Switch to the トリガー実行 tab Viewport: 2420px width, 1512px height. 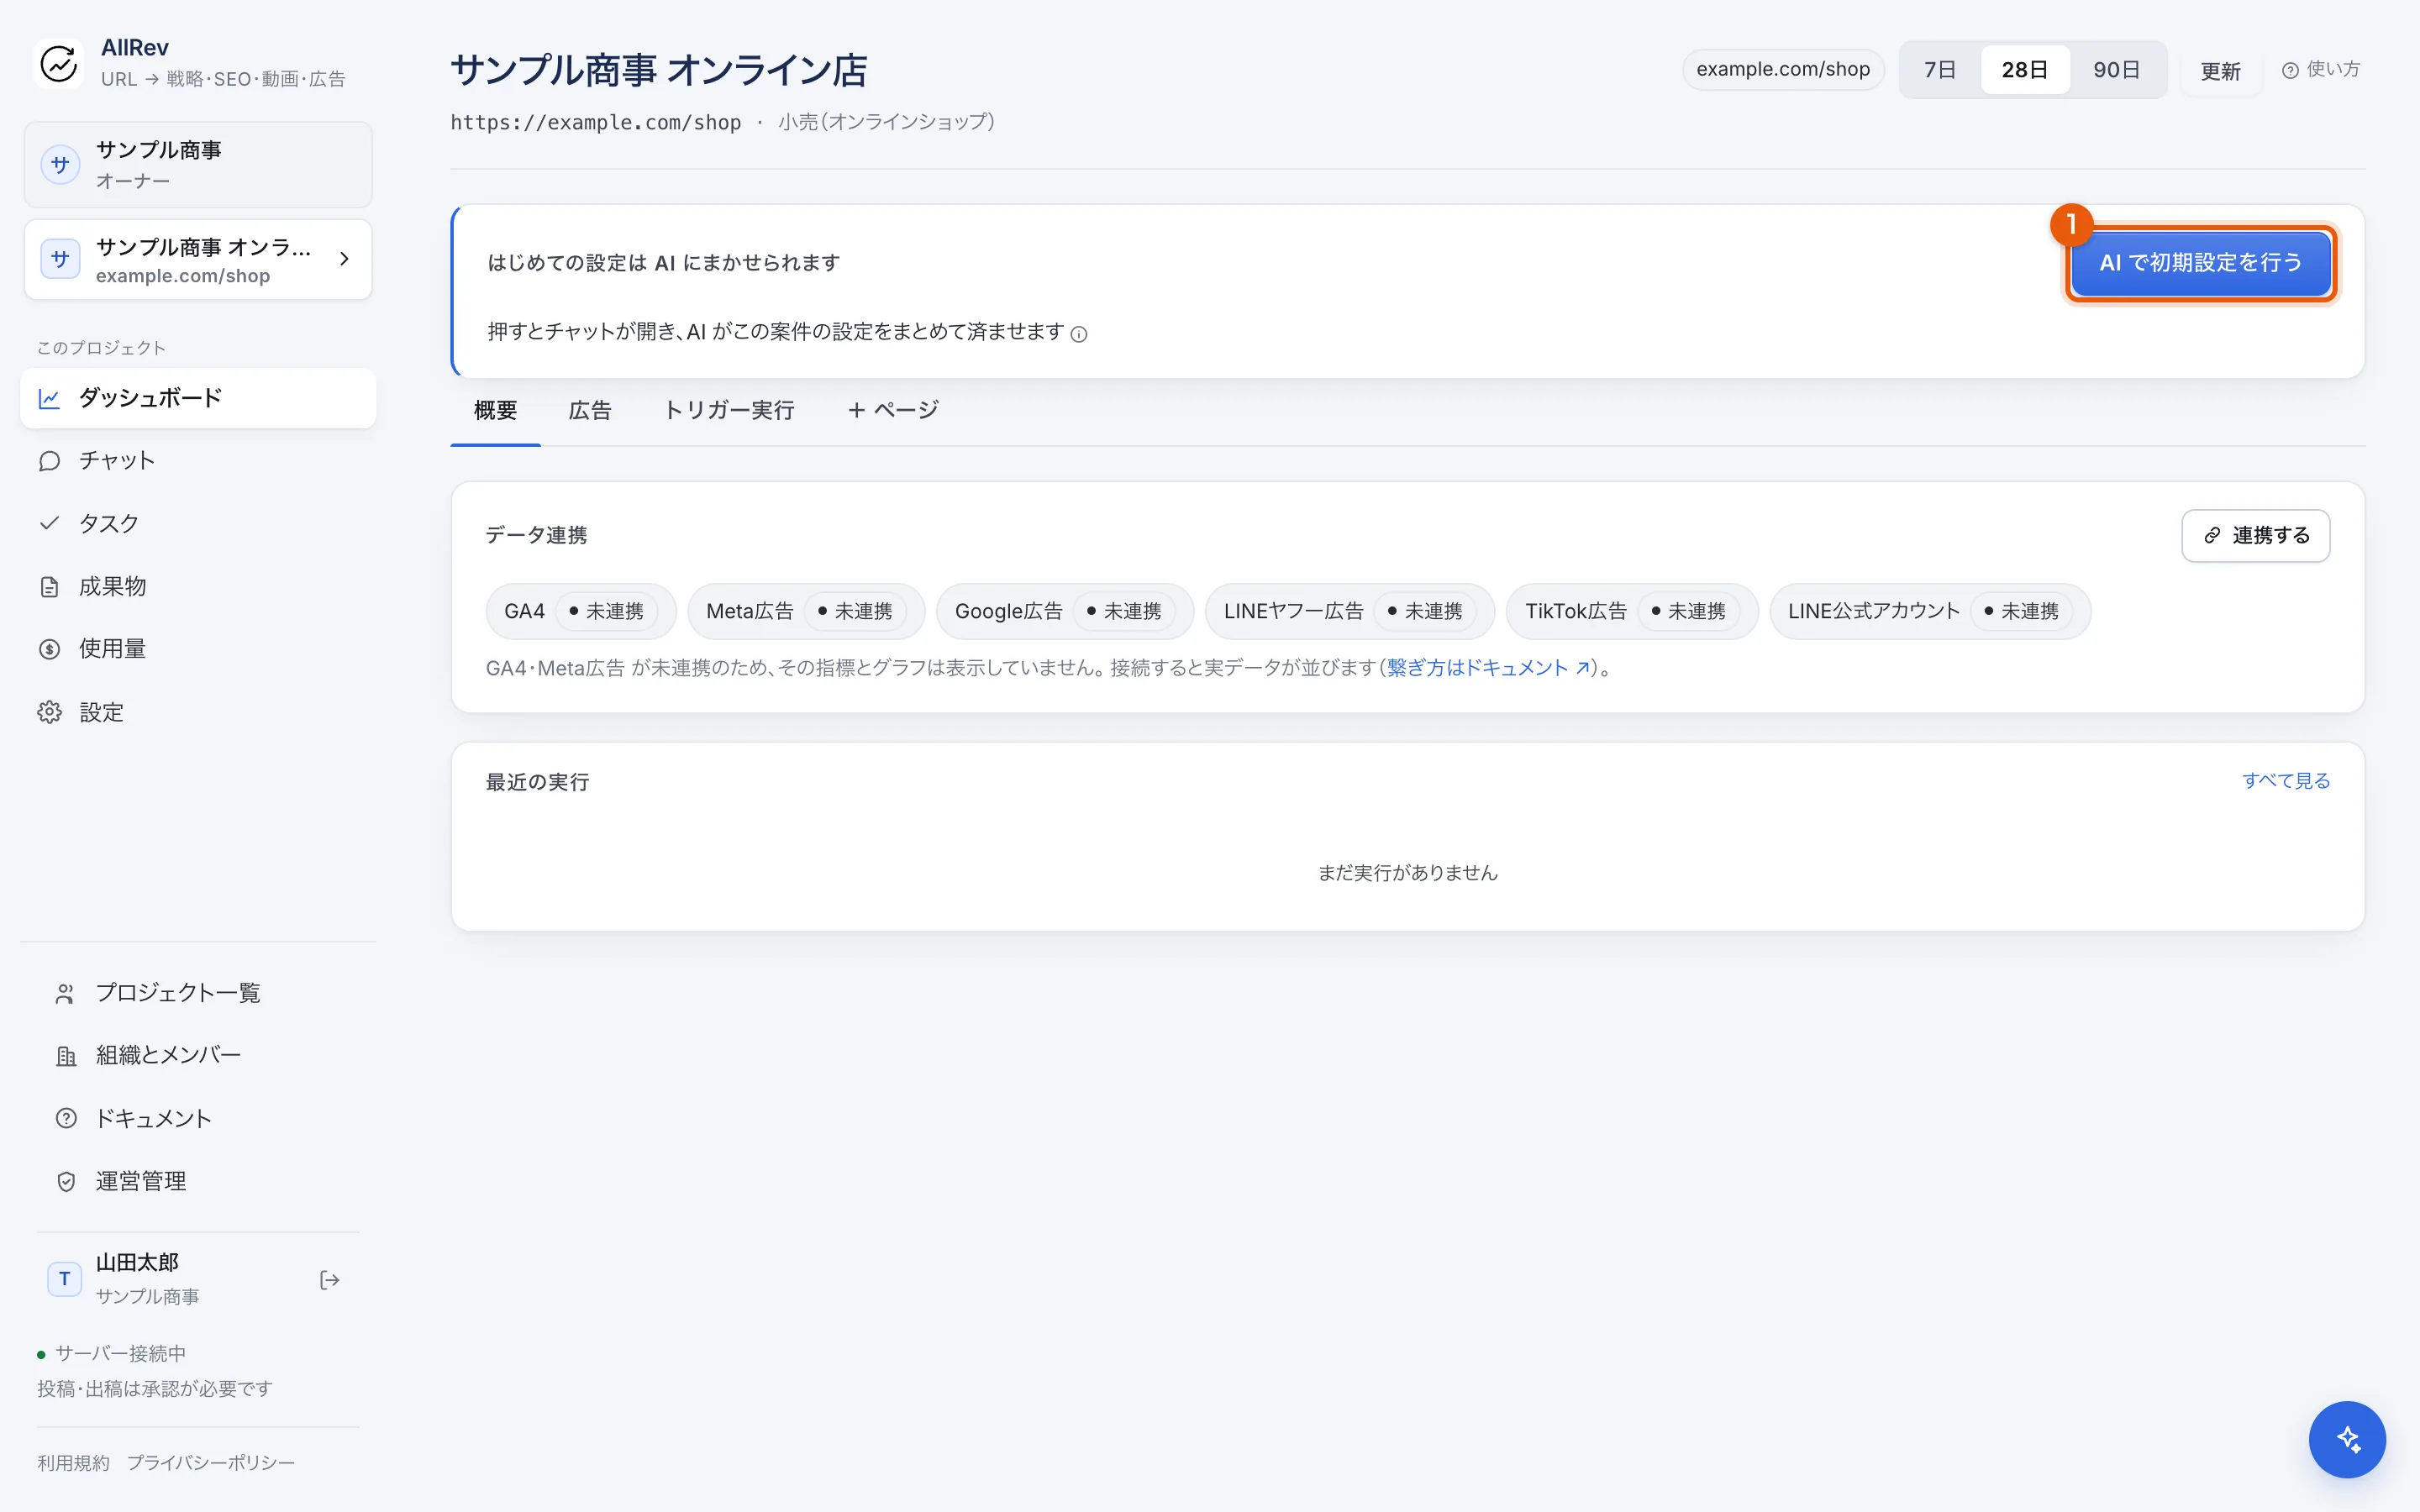[x=729, y=410]
